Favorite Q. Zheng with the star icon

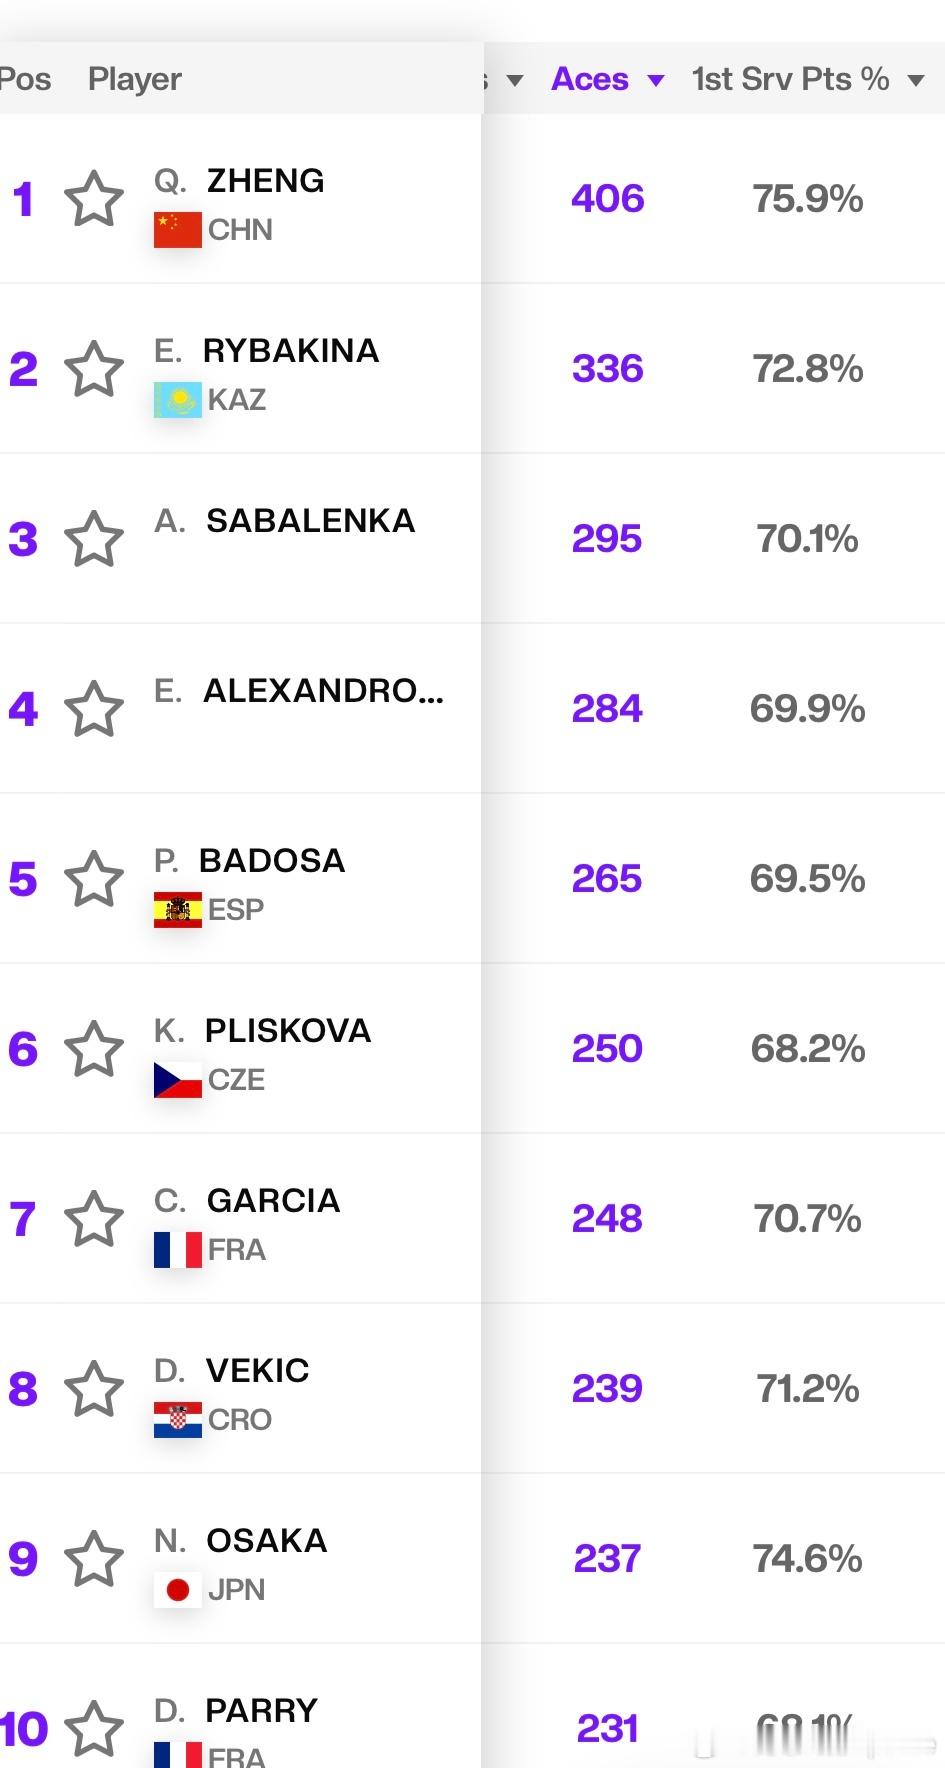(x=94, y=198)
